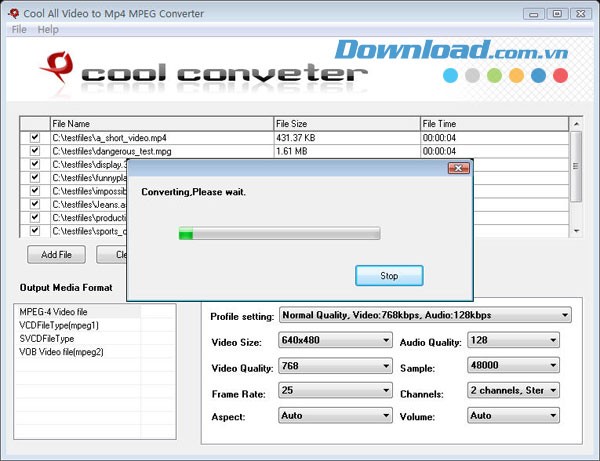The width and height of the screenshot is (600, 461).
Task: Click the light blue circle in the banner
Action: pyautogui.click(x=451, y=76)
